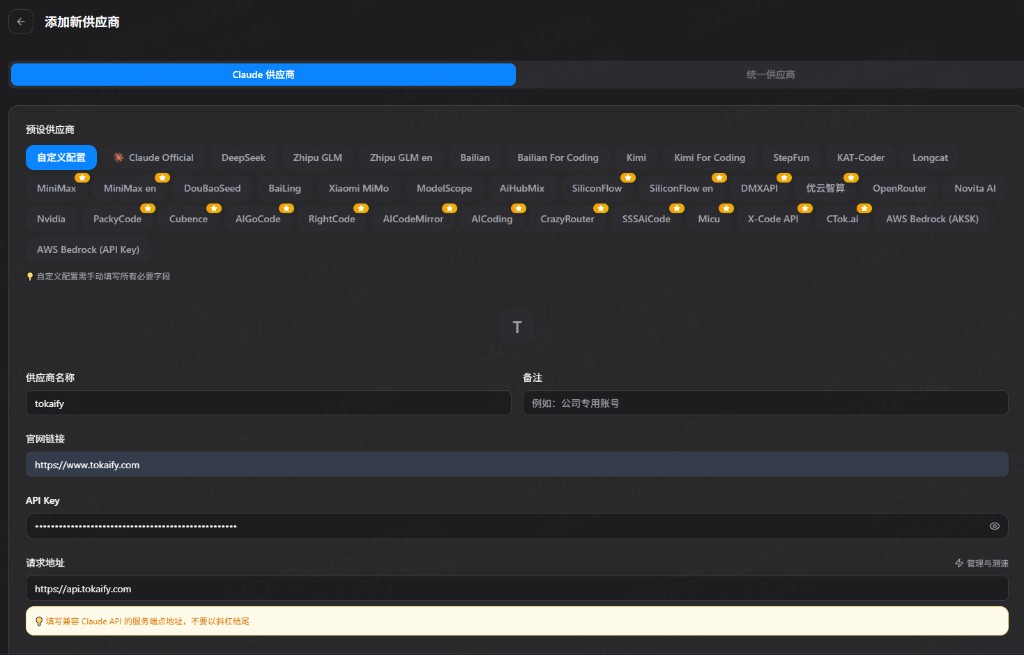The image size is (1024, 655).
Task: Choose the Kimi preset
Action: 636,157
